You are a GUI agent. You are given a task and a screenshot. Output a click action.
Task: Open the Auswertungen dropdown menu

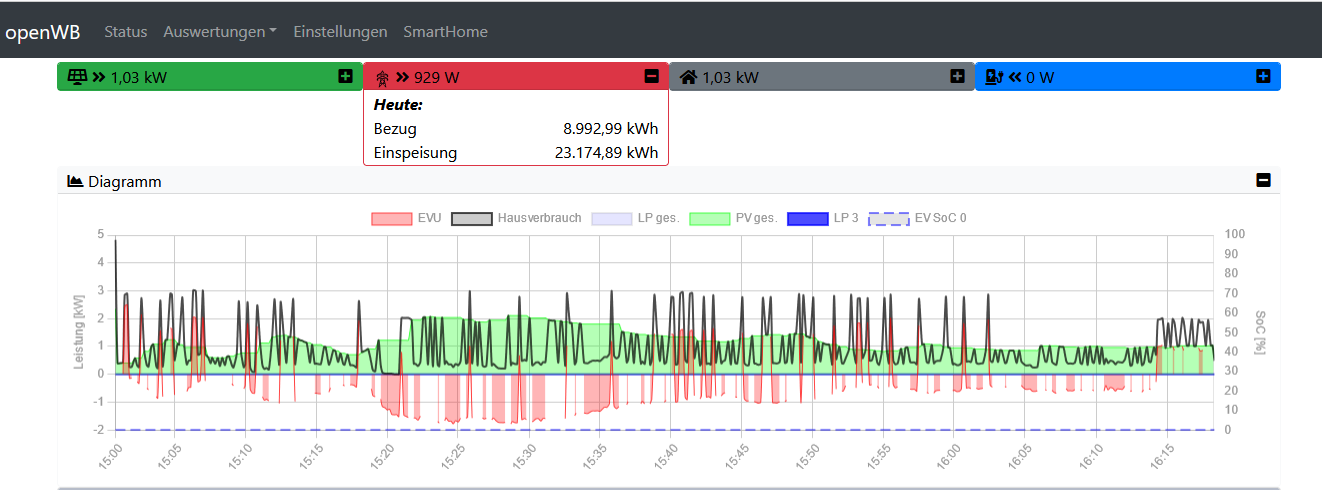(220, 32)
